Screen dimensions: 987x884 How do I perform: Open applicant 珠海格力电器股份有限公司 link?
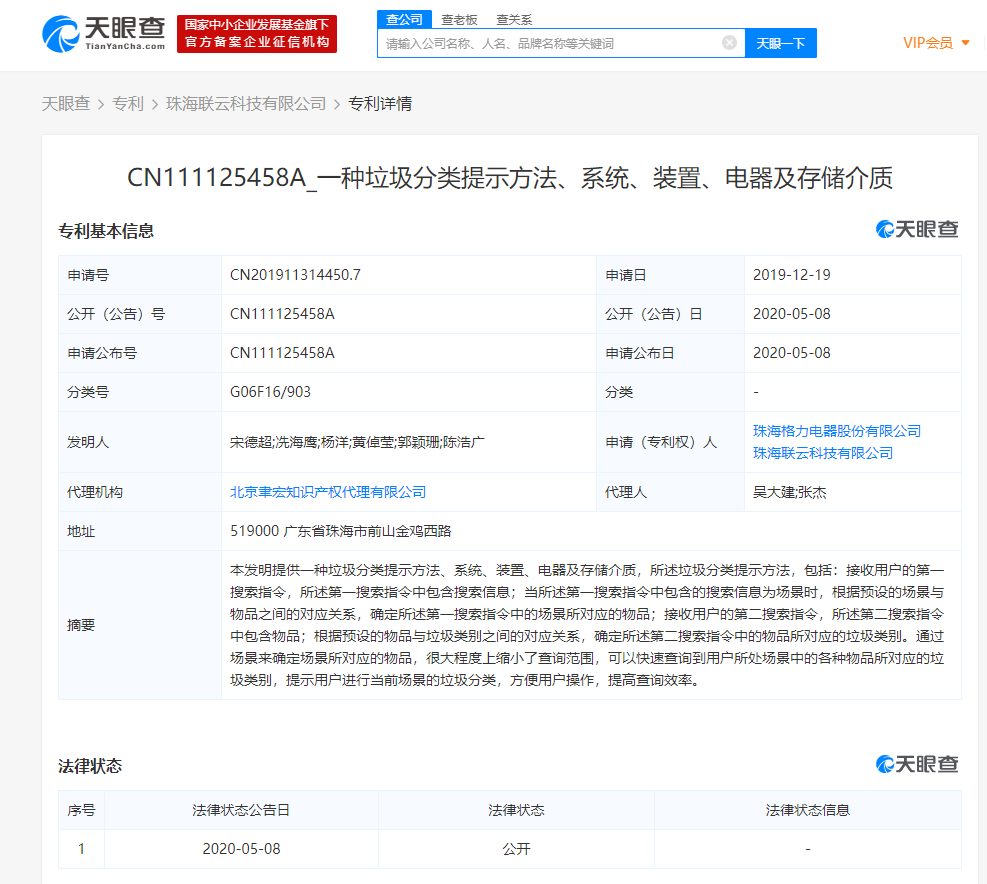tap(836, 431)
